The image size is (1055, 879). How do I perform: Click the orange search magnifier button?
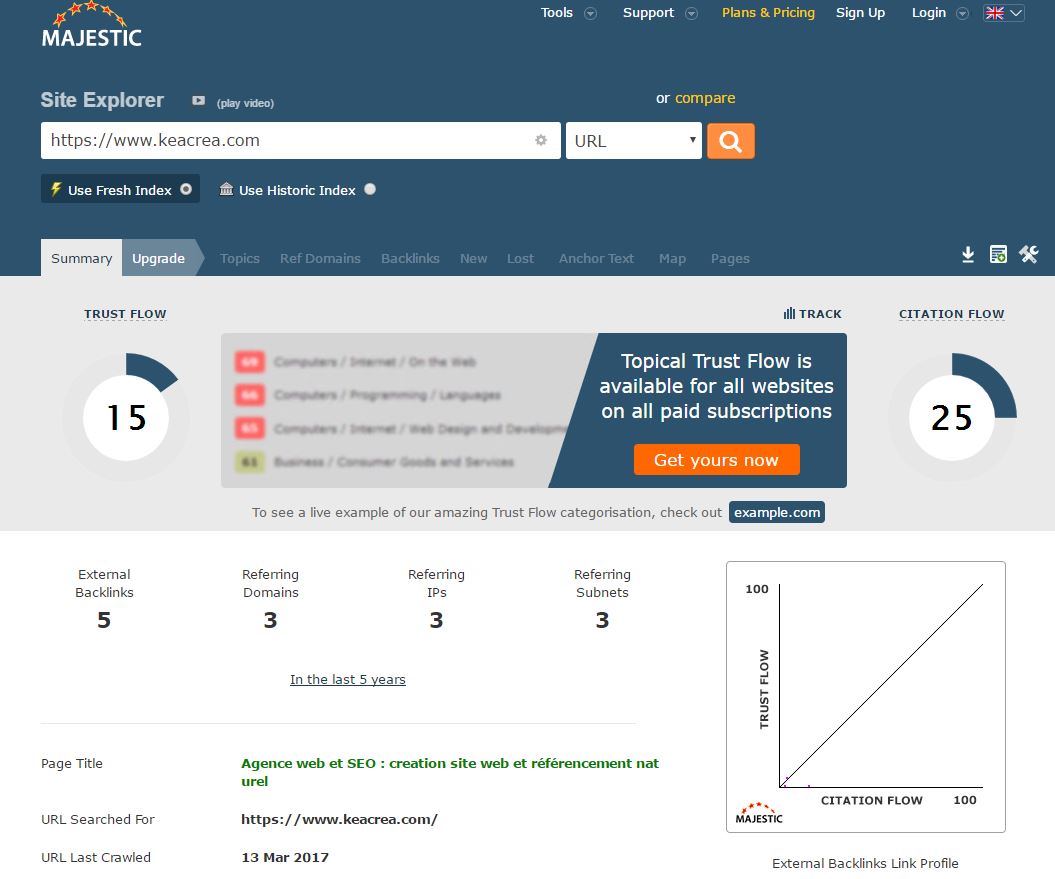click(x=730, y=141)
